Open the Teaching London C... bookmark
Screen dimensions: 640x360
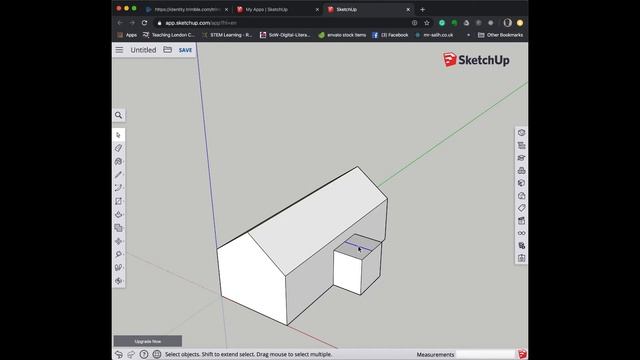[x=169, y=35]
